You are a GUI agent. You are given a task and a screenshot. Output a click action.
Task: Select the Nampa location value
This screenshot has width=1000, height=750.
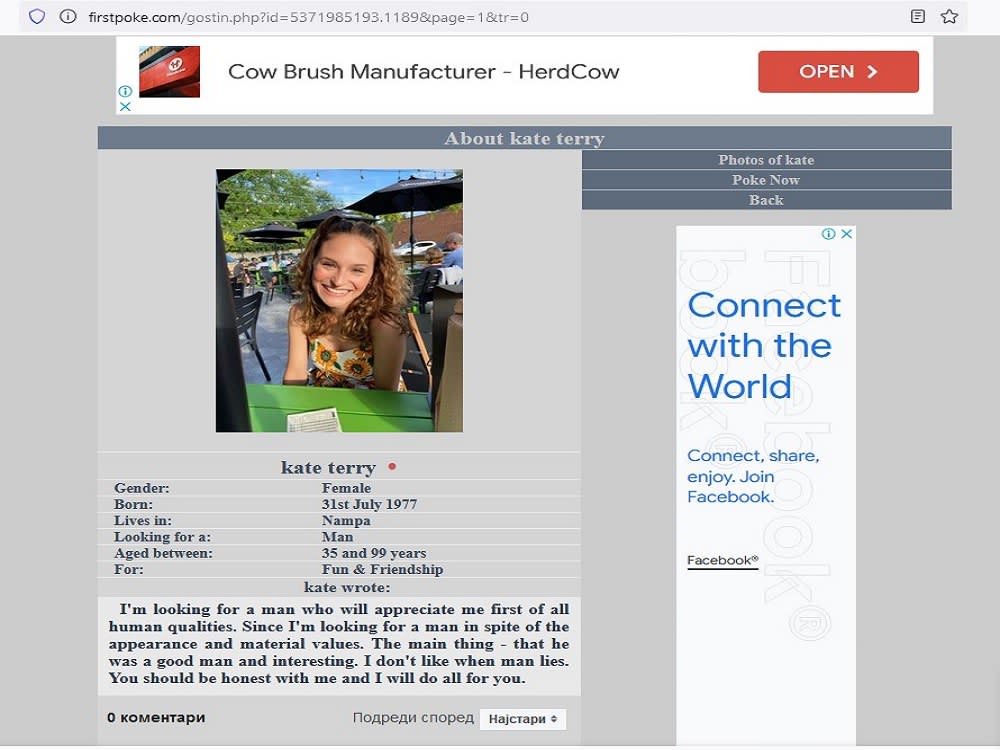click(346, 521)
